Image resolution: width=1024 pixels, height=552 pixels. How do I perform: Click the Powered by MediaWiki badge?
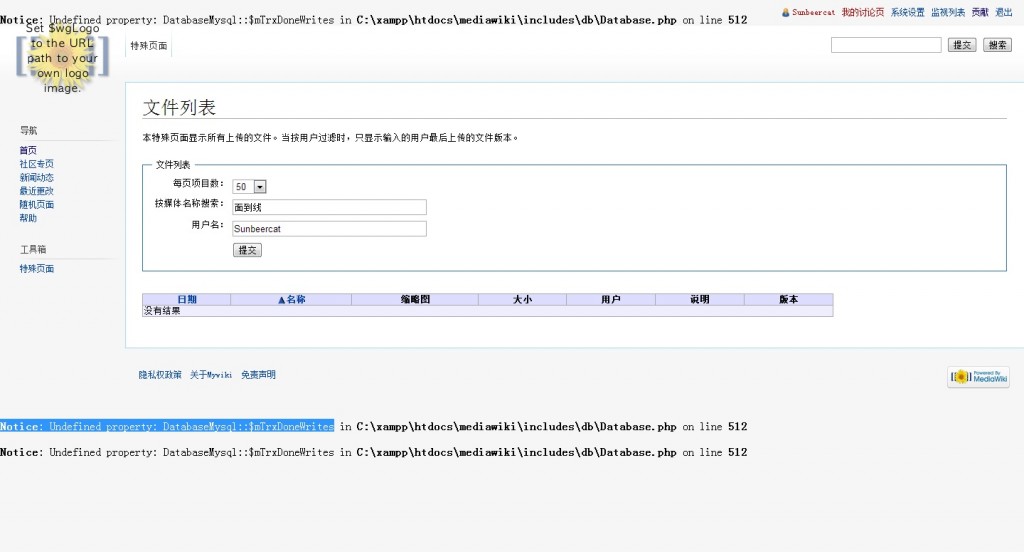(979, 377)
